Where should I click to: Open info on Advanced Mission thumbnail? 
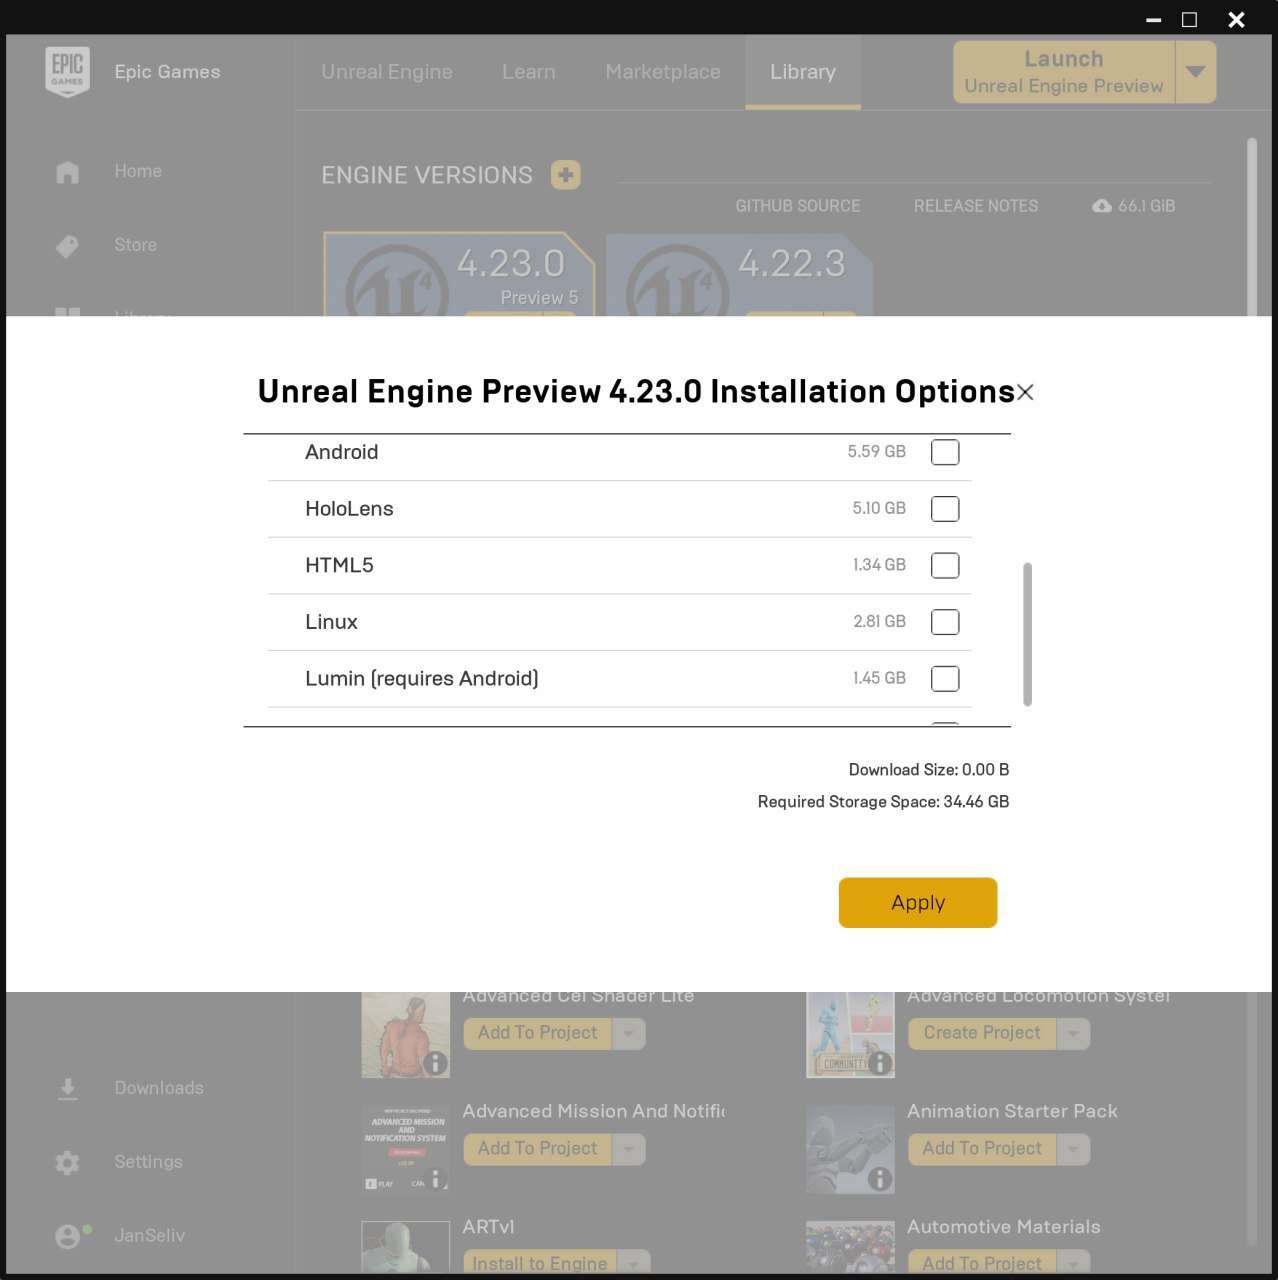[x=435, y=1179]
